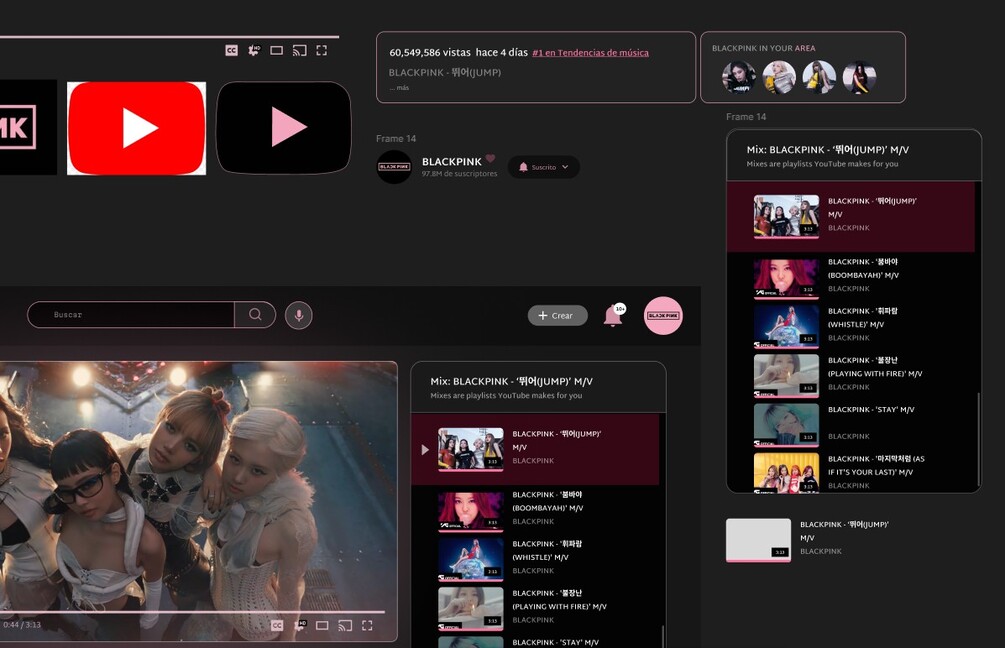Click the pink progress line above the top controls
This screenshot has width=1005, height=648.
pos(169,37)
